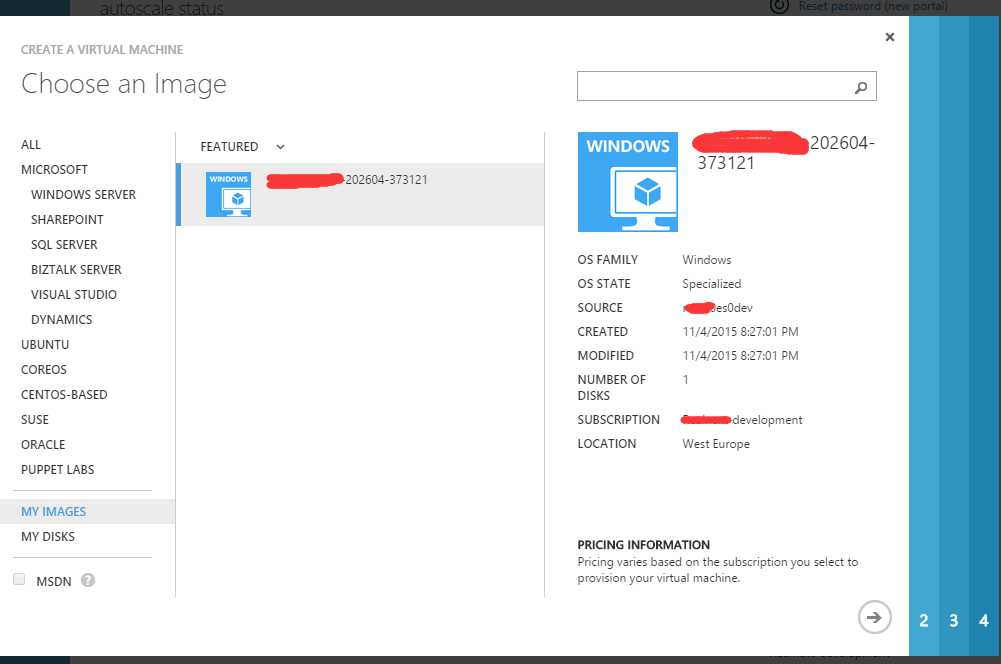This screenshot has width=1001, height=664.
Task: Click the Number of Disks value 1
Action: point(685,379)
